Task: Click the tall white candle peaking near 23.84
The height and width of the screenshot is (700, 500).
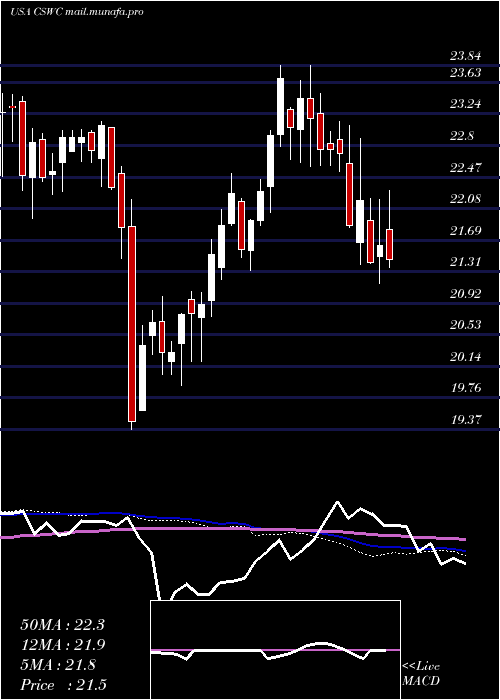Action: coord(280,106)
